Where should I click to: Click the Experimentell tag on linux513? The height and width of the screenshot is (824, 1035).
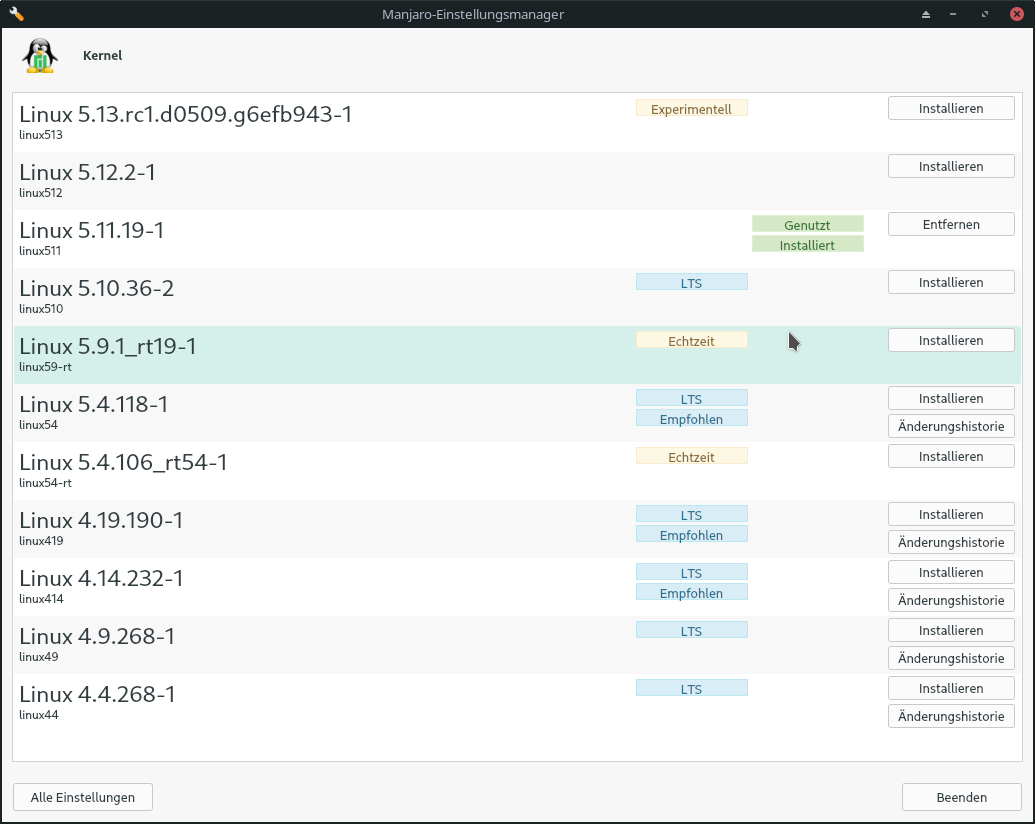click(692, 109)
